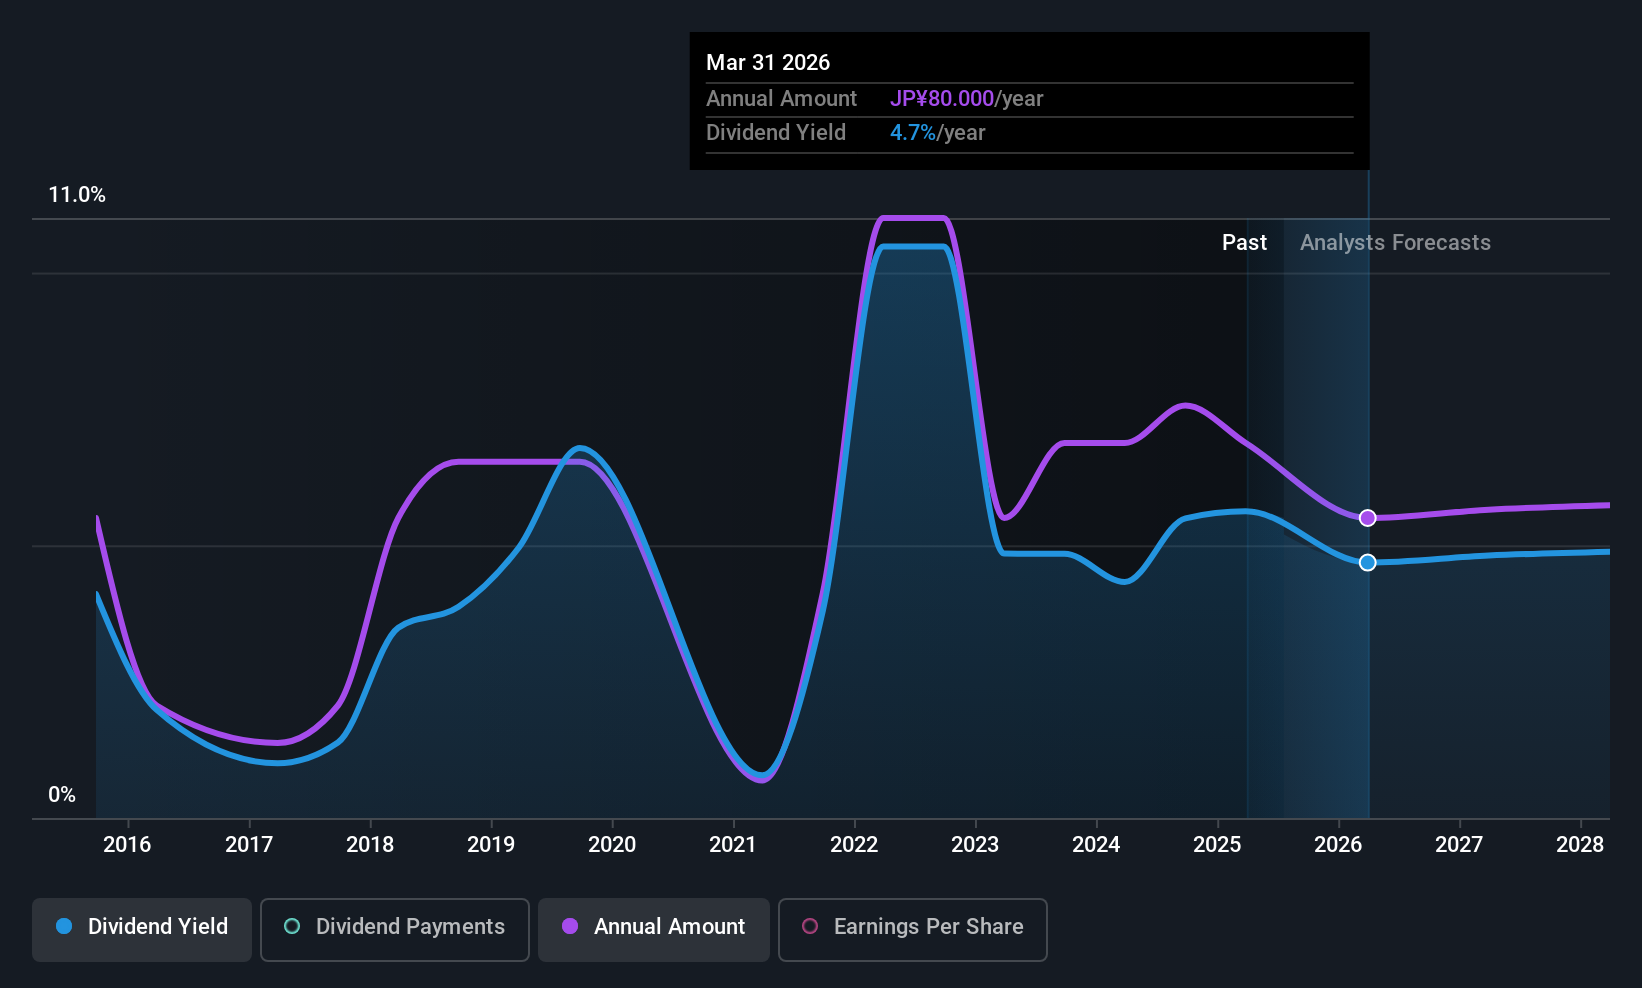The height and width of the screenshot is (988, 1642).
Task: Click the purple Annual Amount legend dot
Action: click(570, 926)
